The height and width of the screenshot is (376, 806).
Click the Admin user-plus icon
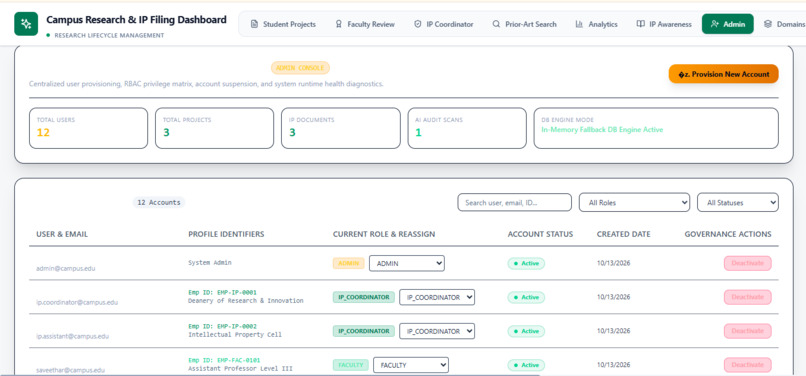tap(715, 24)
